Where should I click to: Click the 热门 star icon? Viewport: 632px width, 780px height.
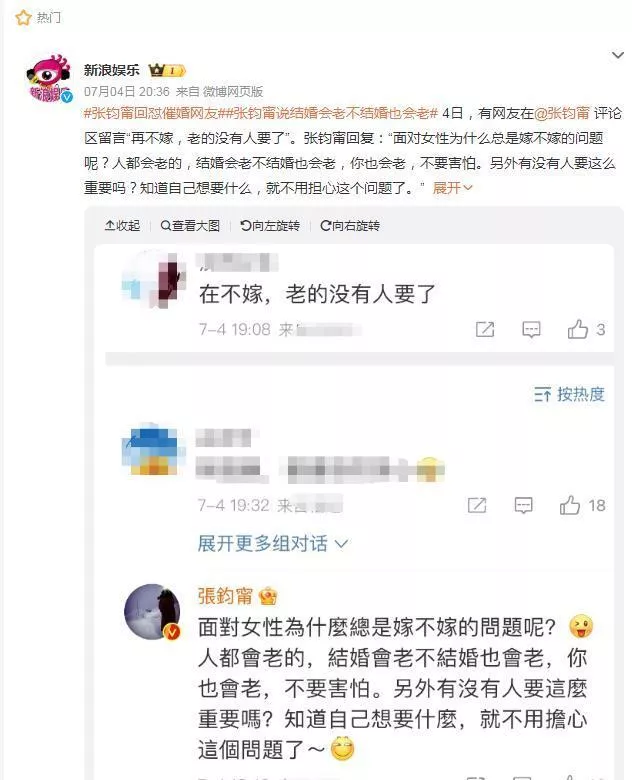click(23, 18)
